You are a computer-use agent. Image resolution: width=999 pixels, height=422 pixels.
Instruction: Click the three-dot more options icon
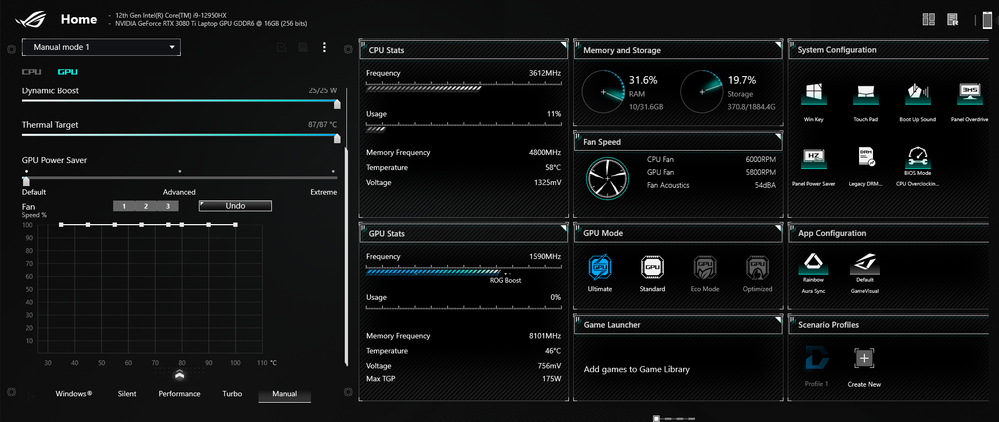click(324, 47)
